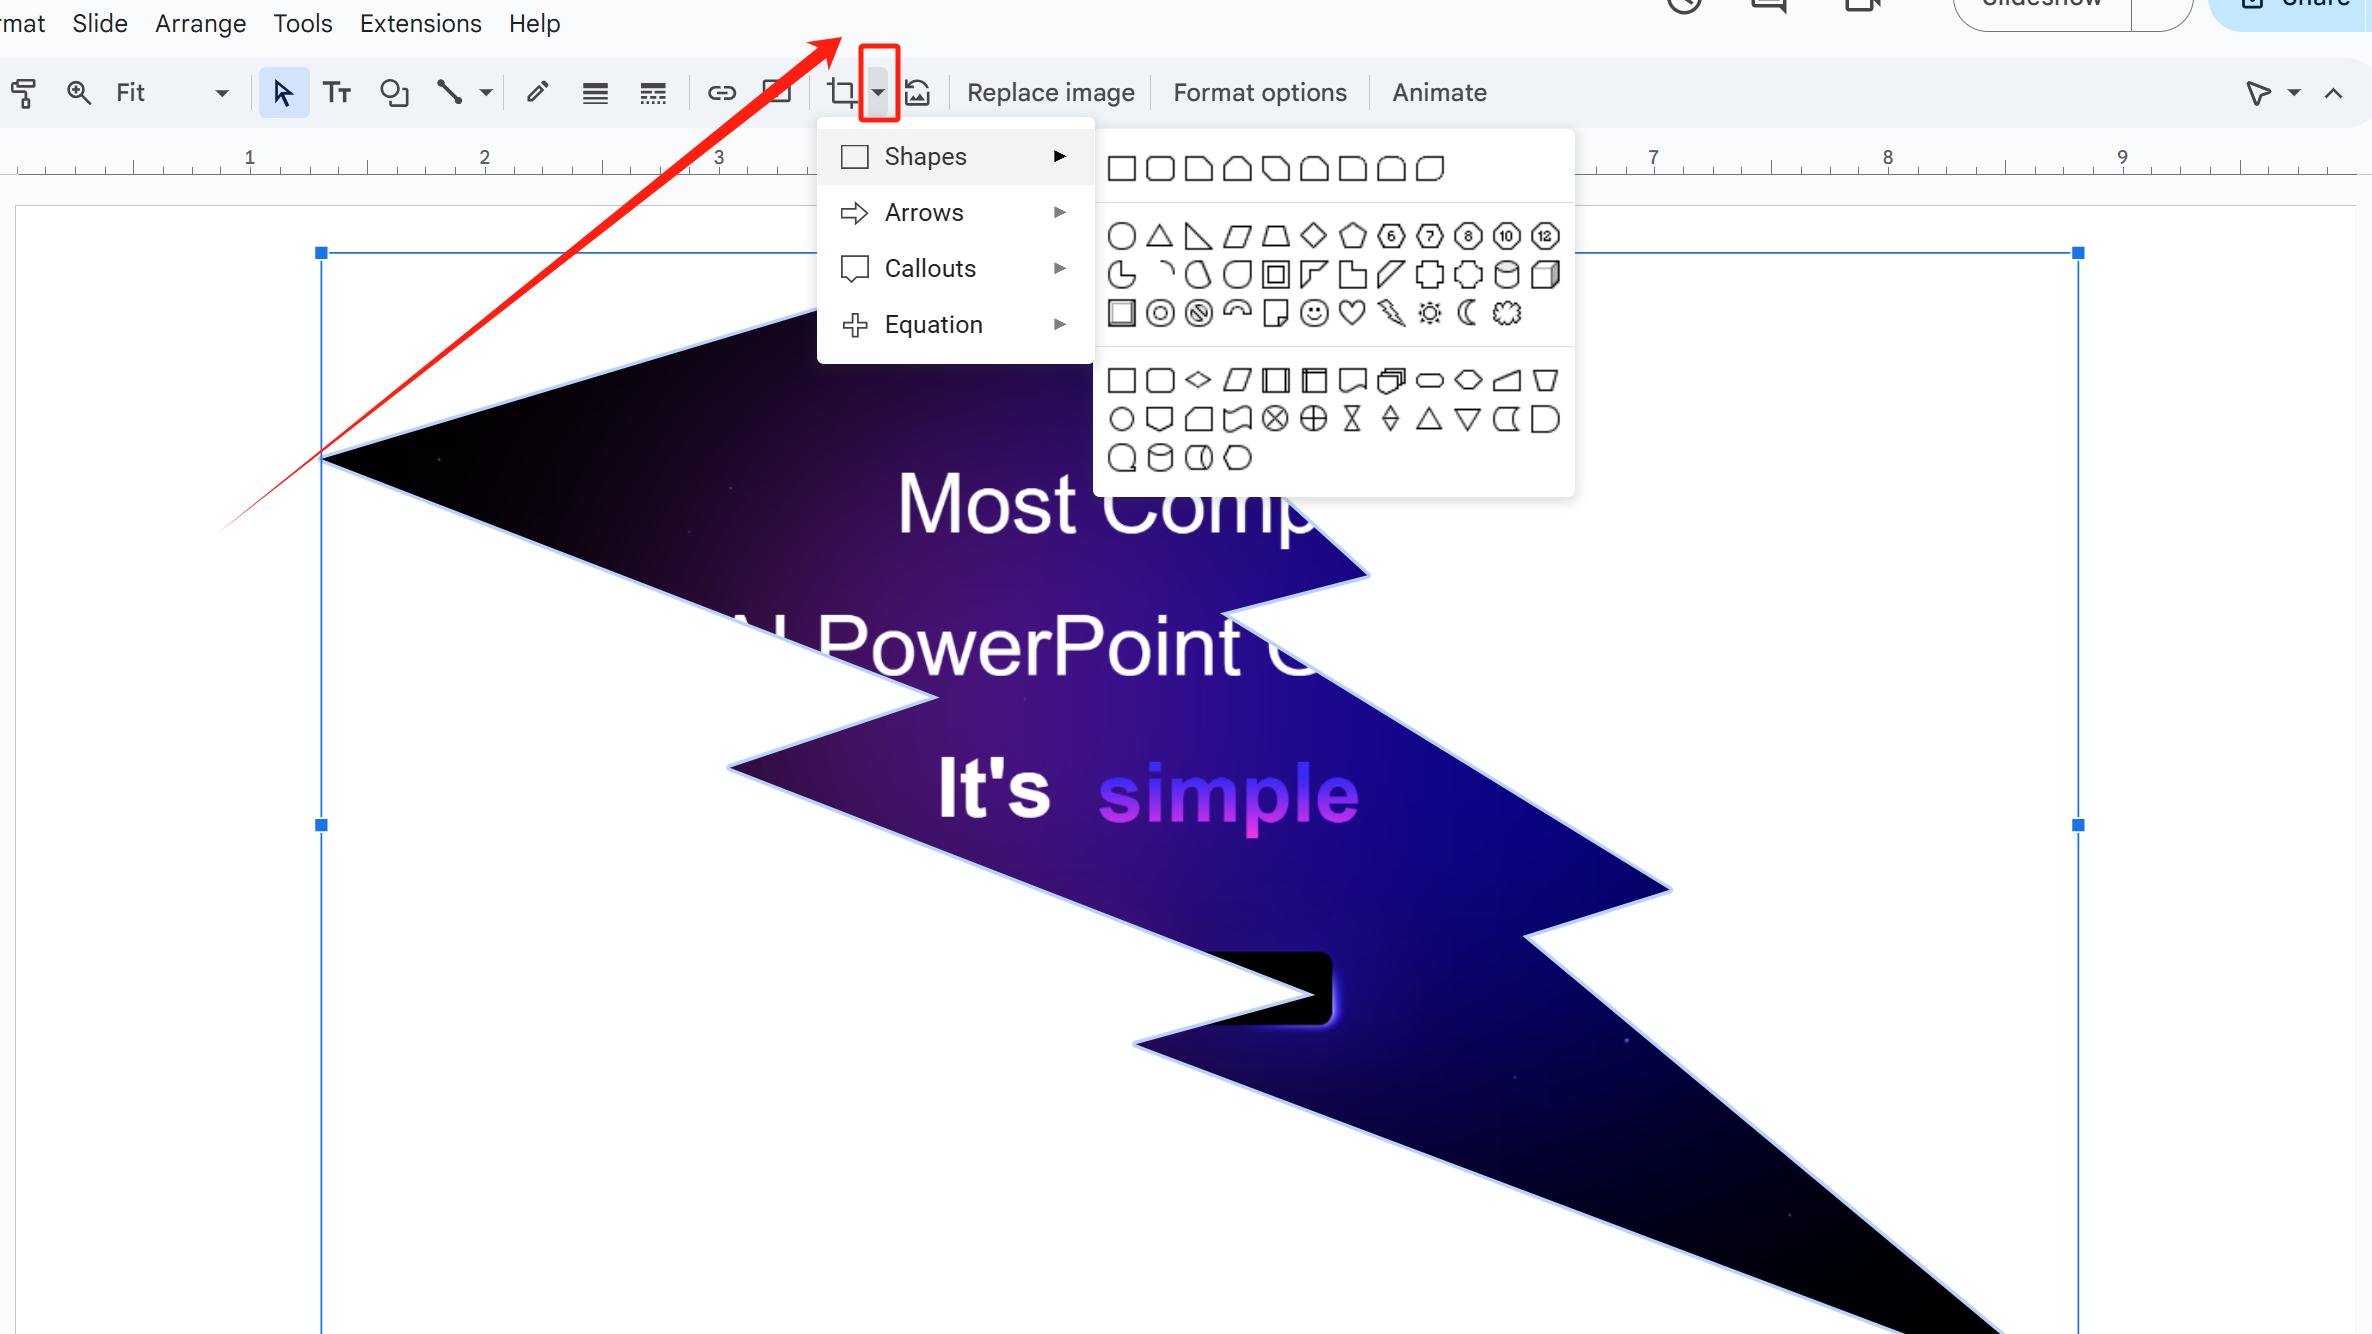Click the Animate button

(x=1439, y=93)
